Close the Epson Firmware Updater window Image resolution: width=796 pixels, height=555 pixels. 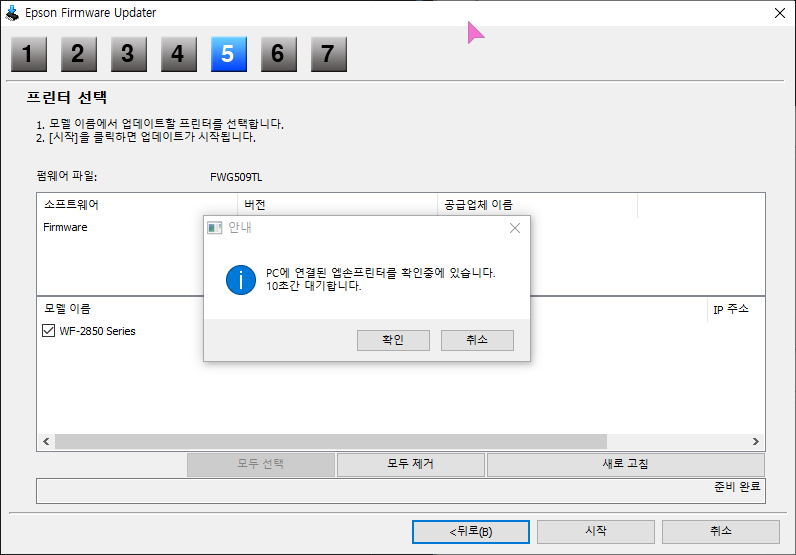(780, 13)
